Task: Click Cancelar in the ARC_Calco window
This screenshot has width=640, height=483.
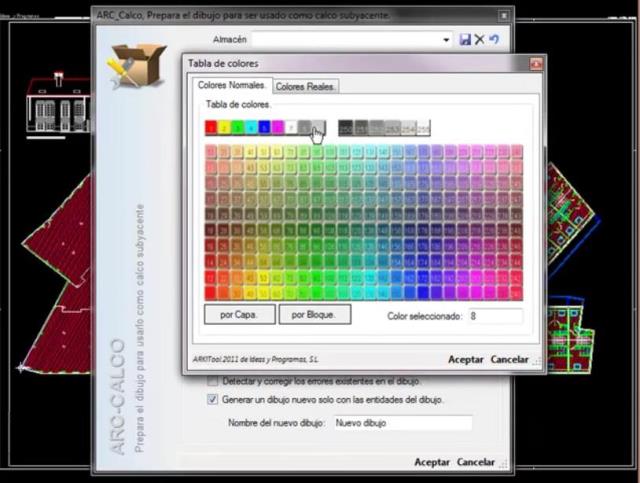Action: point(476,462)
